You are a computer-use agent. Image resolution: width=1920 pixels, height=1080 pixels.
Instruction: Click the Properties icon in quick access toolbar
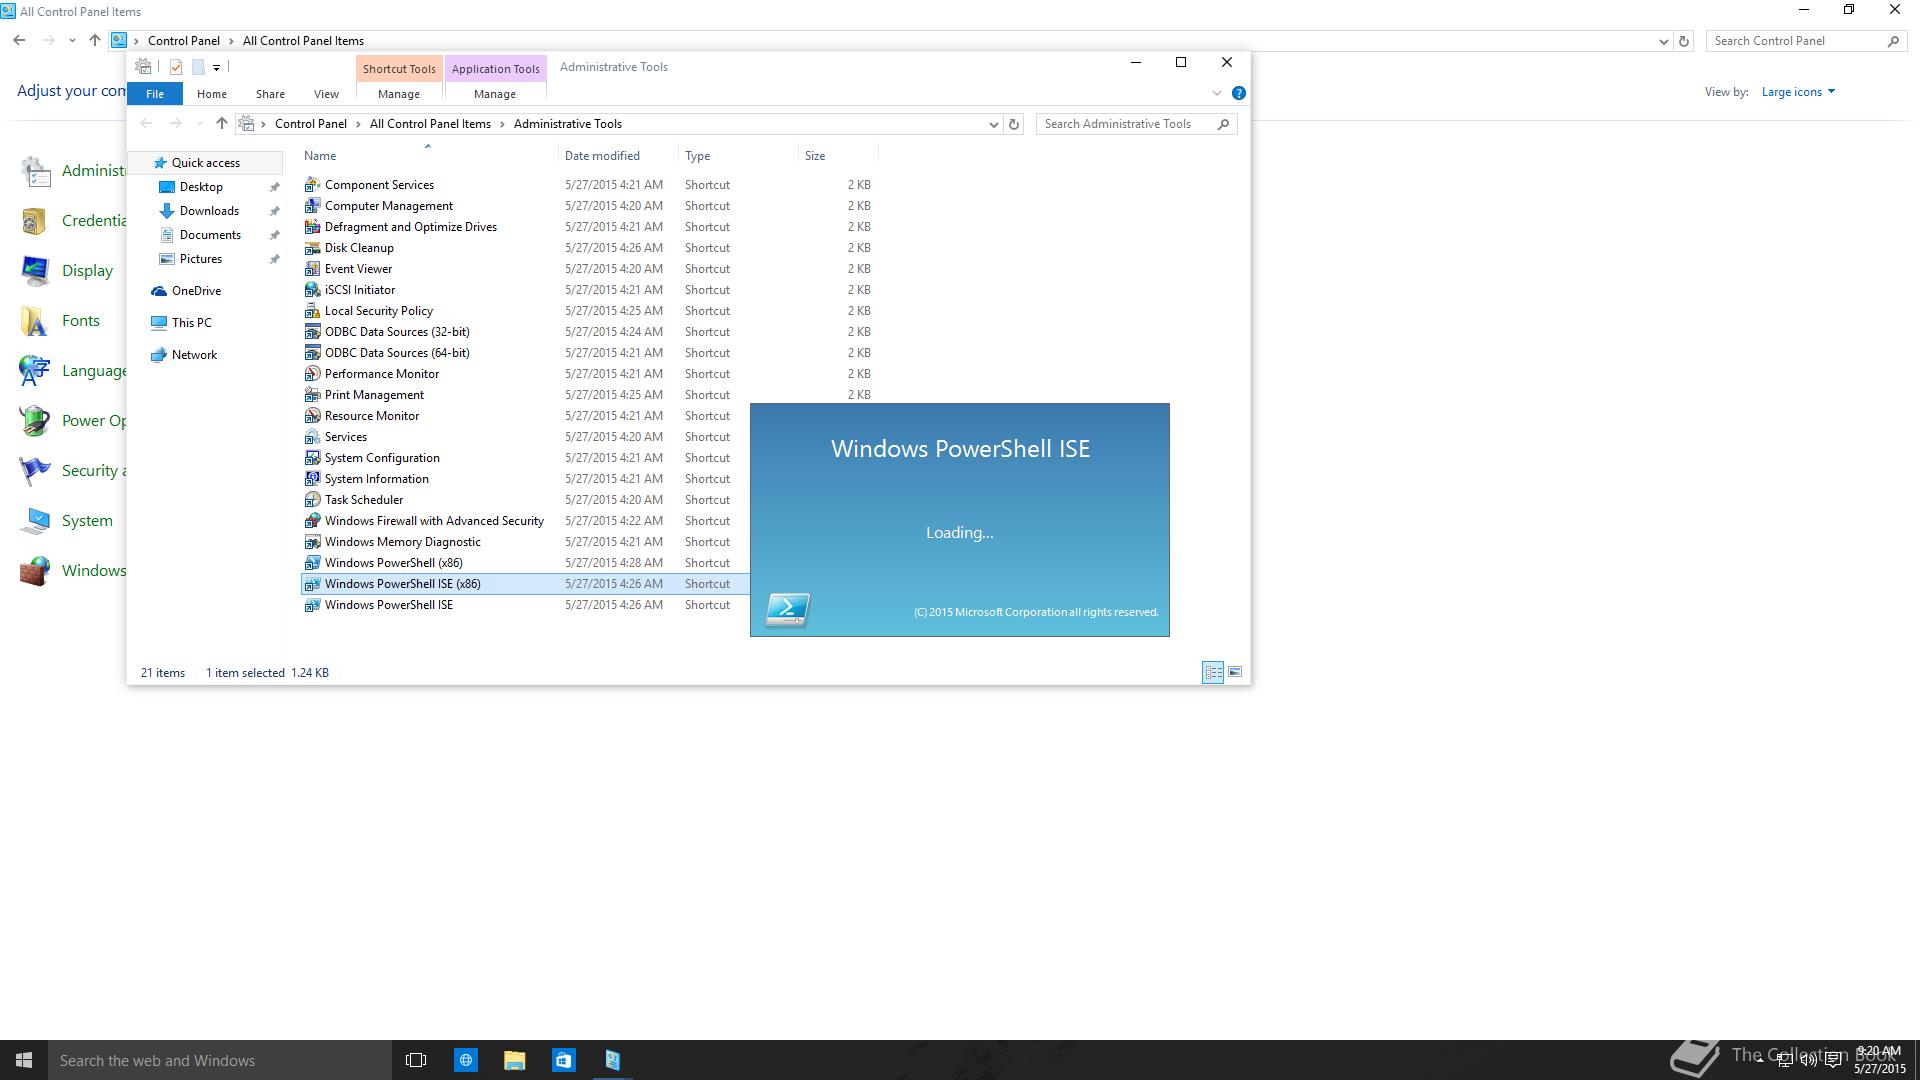tap(176, 67)
